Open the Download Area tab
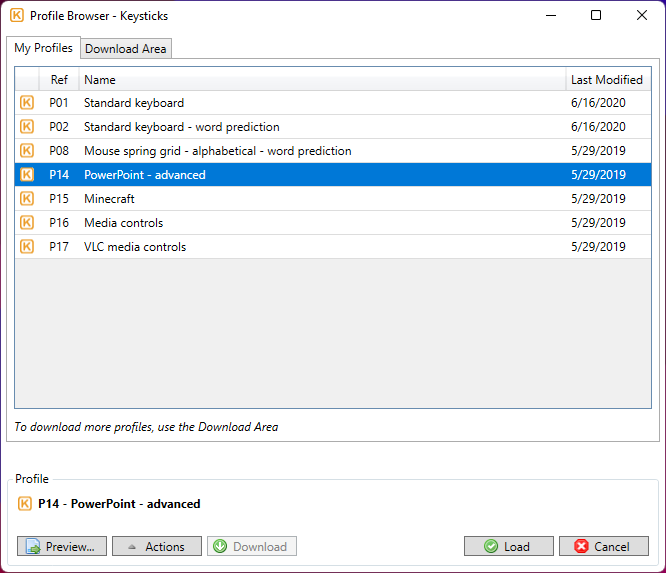Viewport: 666px width, 573px height. 126,49
